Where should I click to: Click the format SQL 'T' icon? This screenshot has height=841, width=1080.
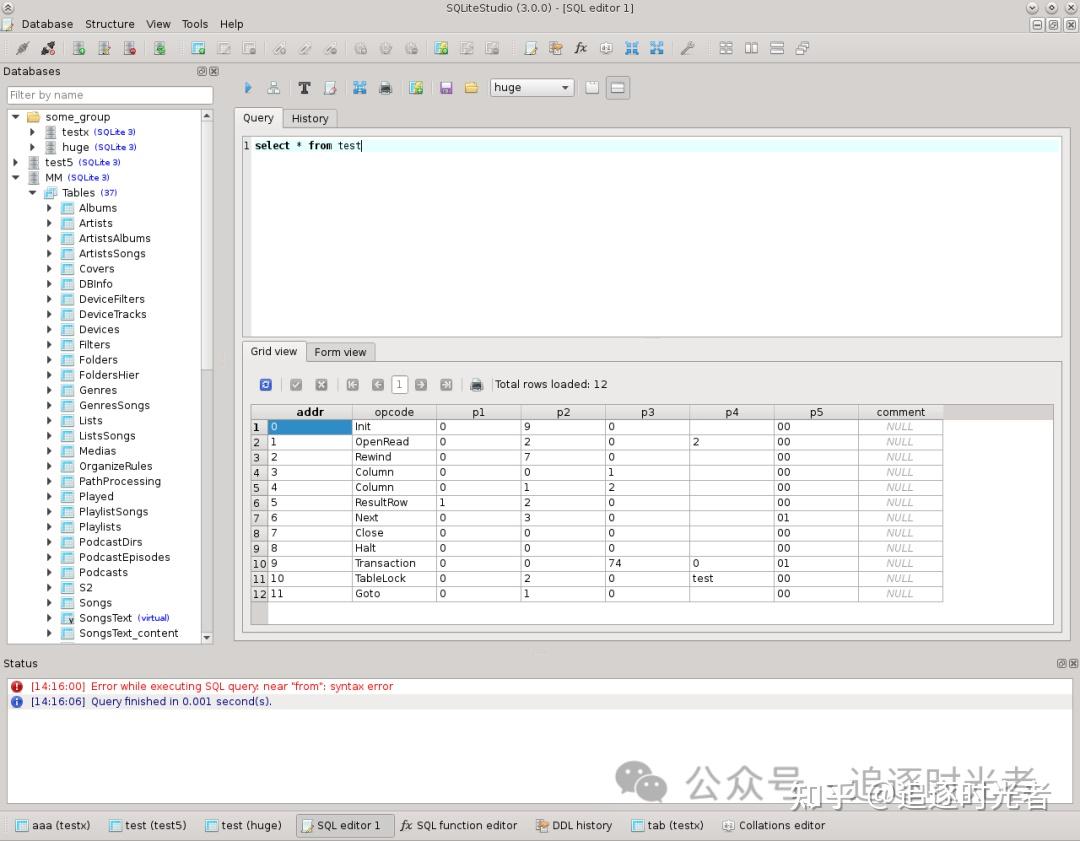304,88
